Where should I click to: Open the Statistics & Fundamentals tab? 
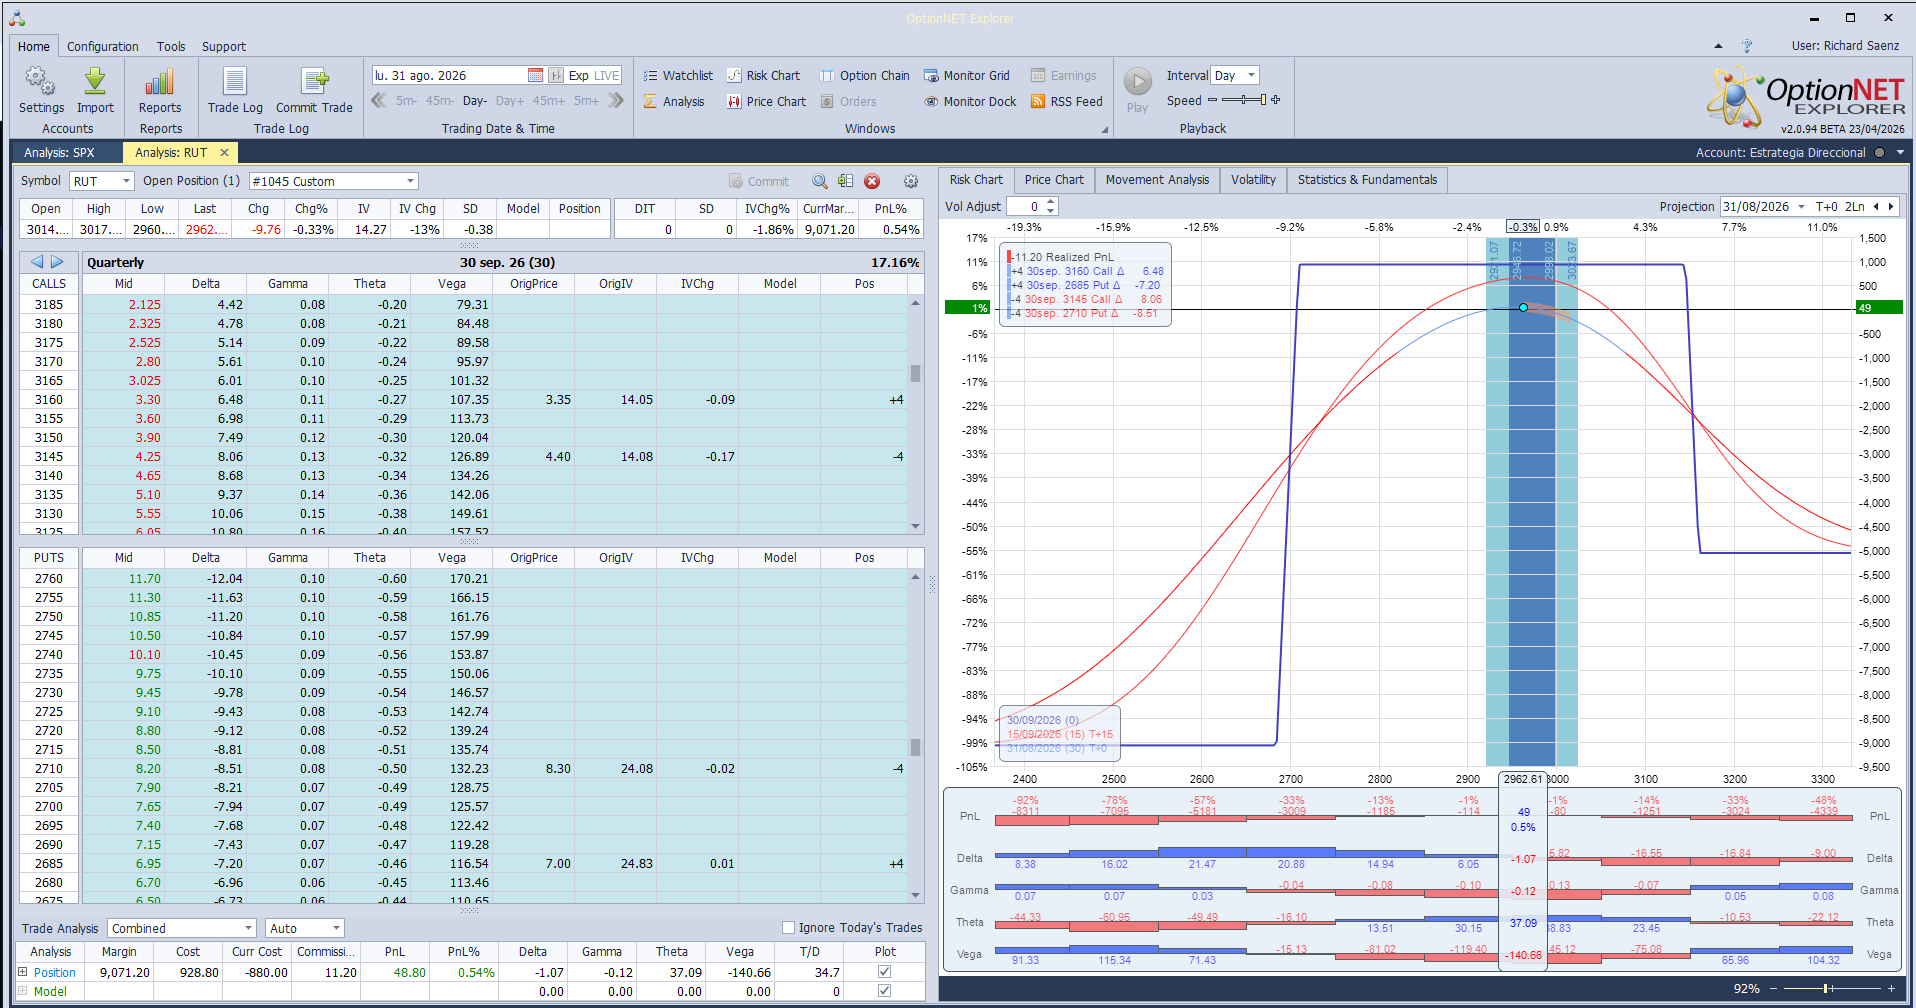(x=1367, y=180)
